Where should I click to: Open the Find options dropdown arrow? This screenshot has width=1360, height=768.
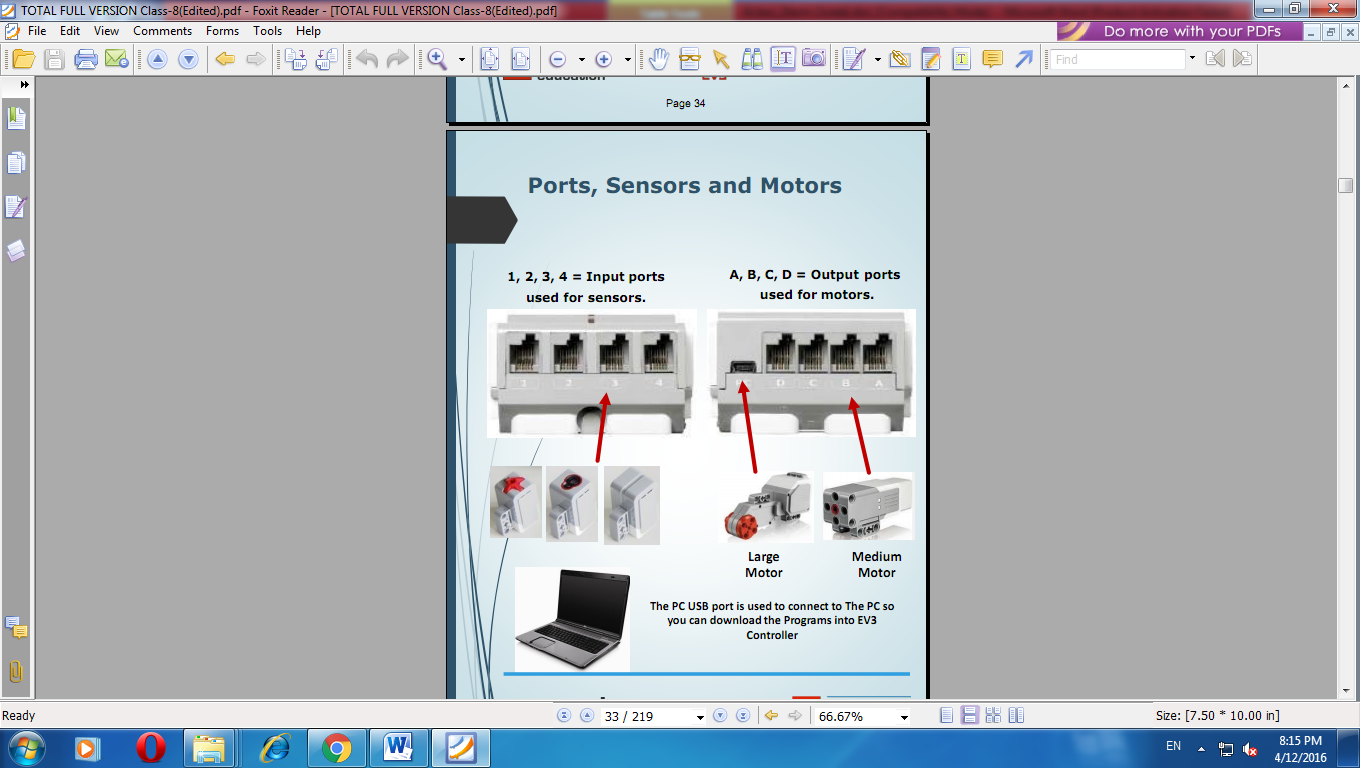pyautogui.click(x=1192, y=59)
